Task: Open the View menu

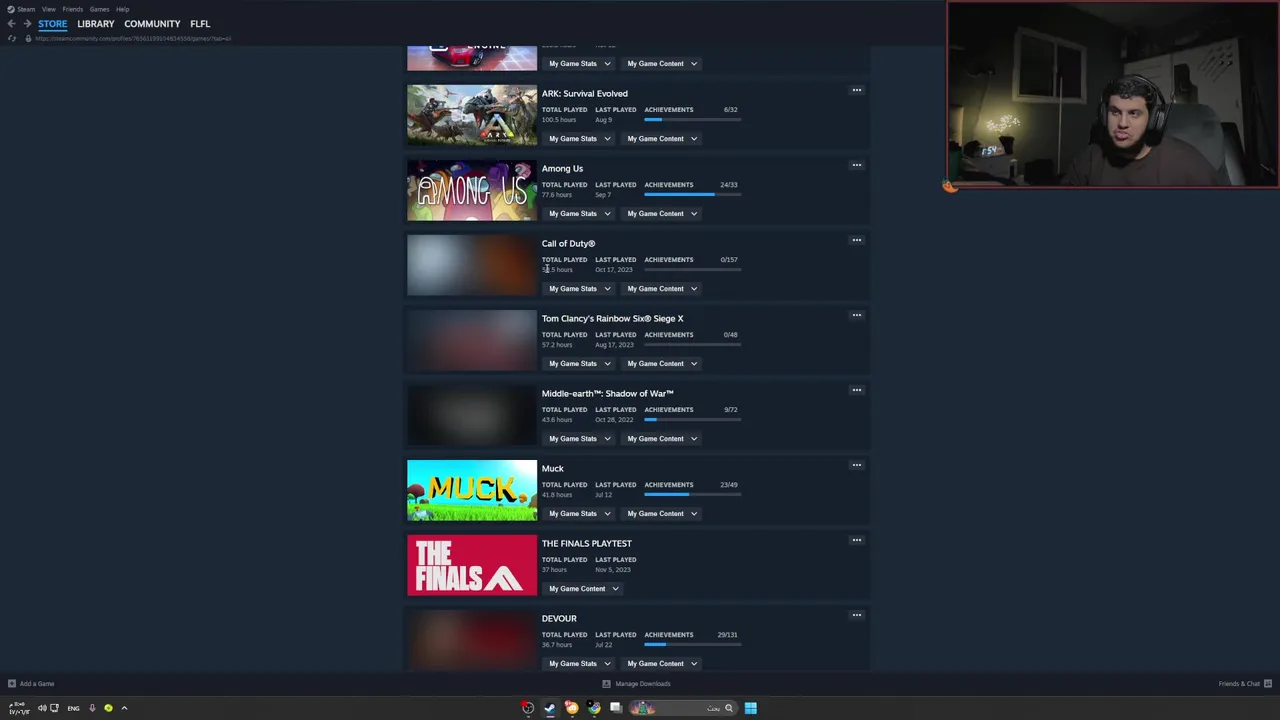Action: pyautogui.click(x=48, y=9)
